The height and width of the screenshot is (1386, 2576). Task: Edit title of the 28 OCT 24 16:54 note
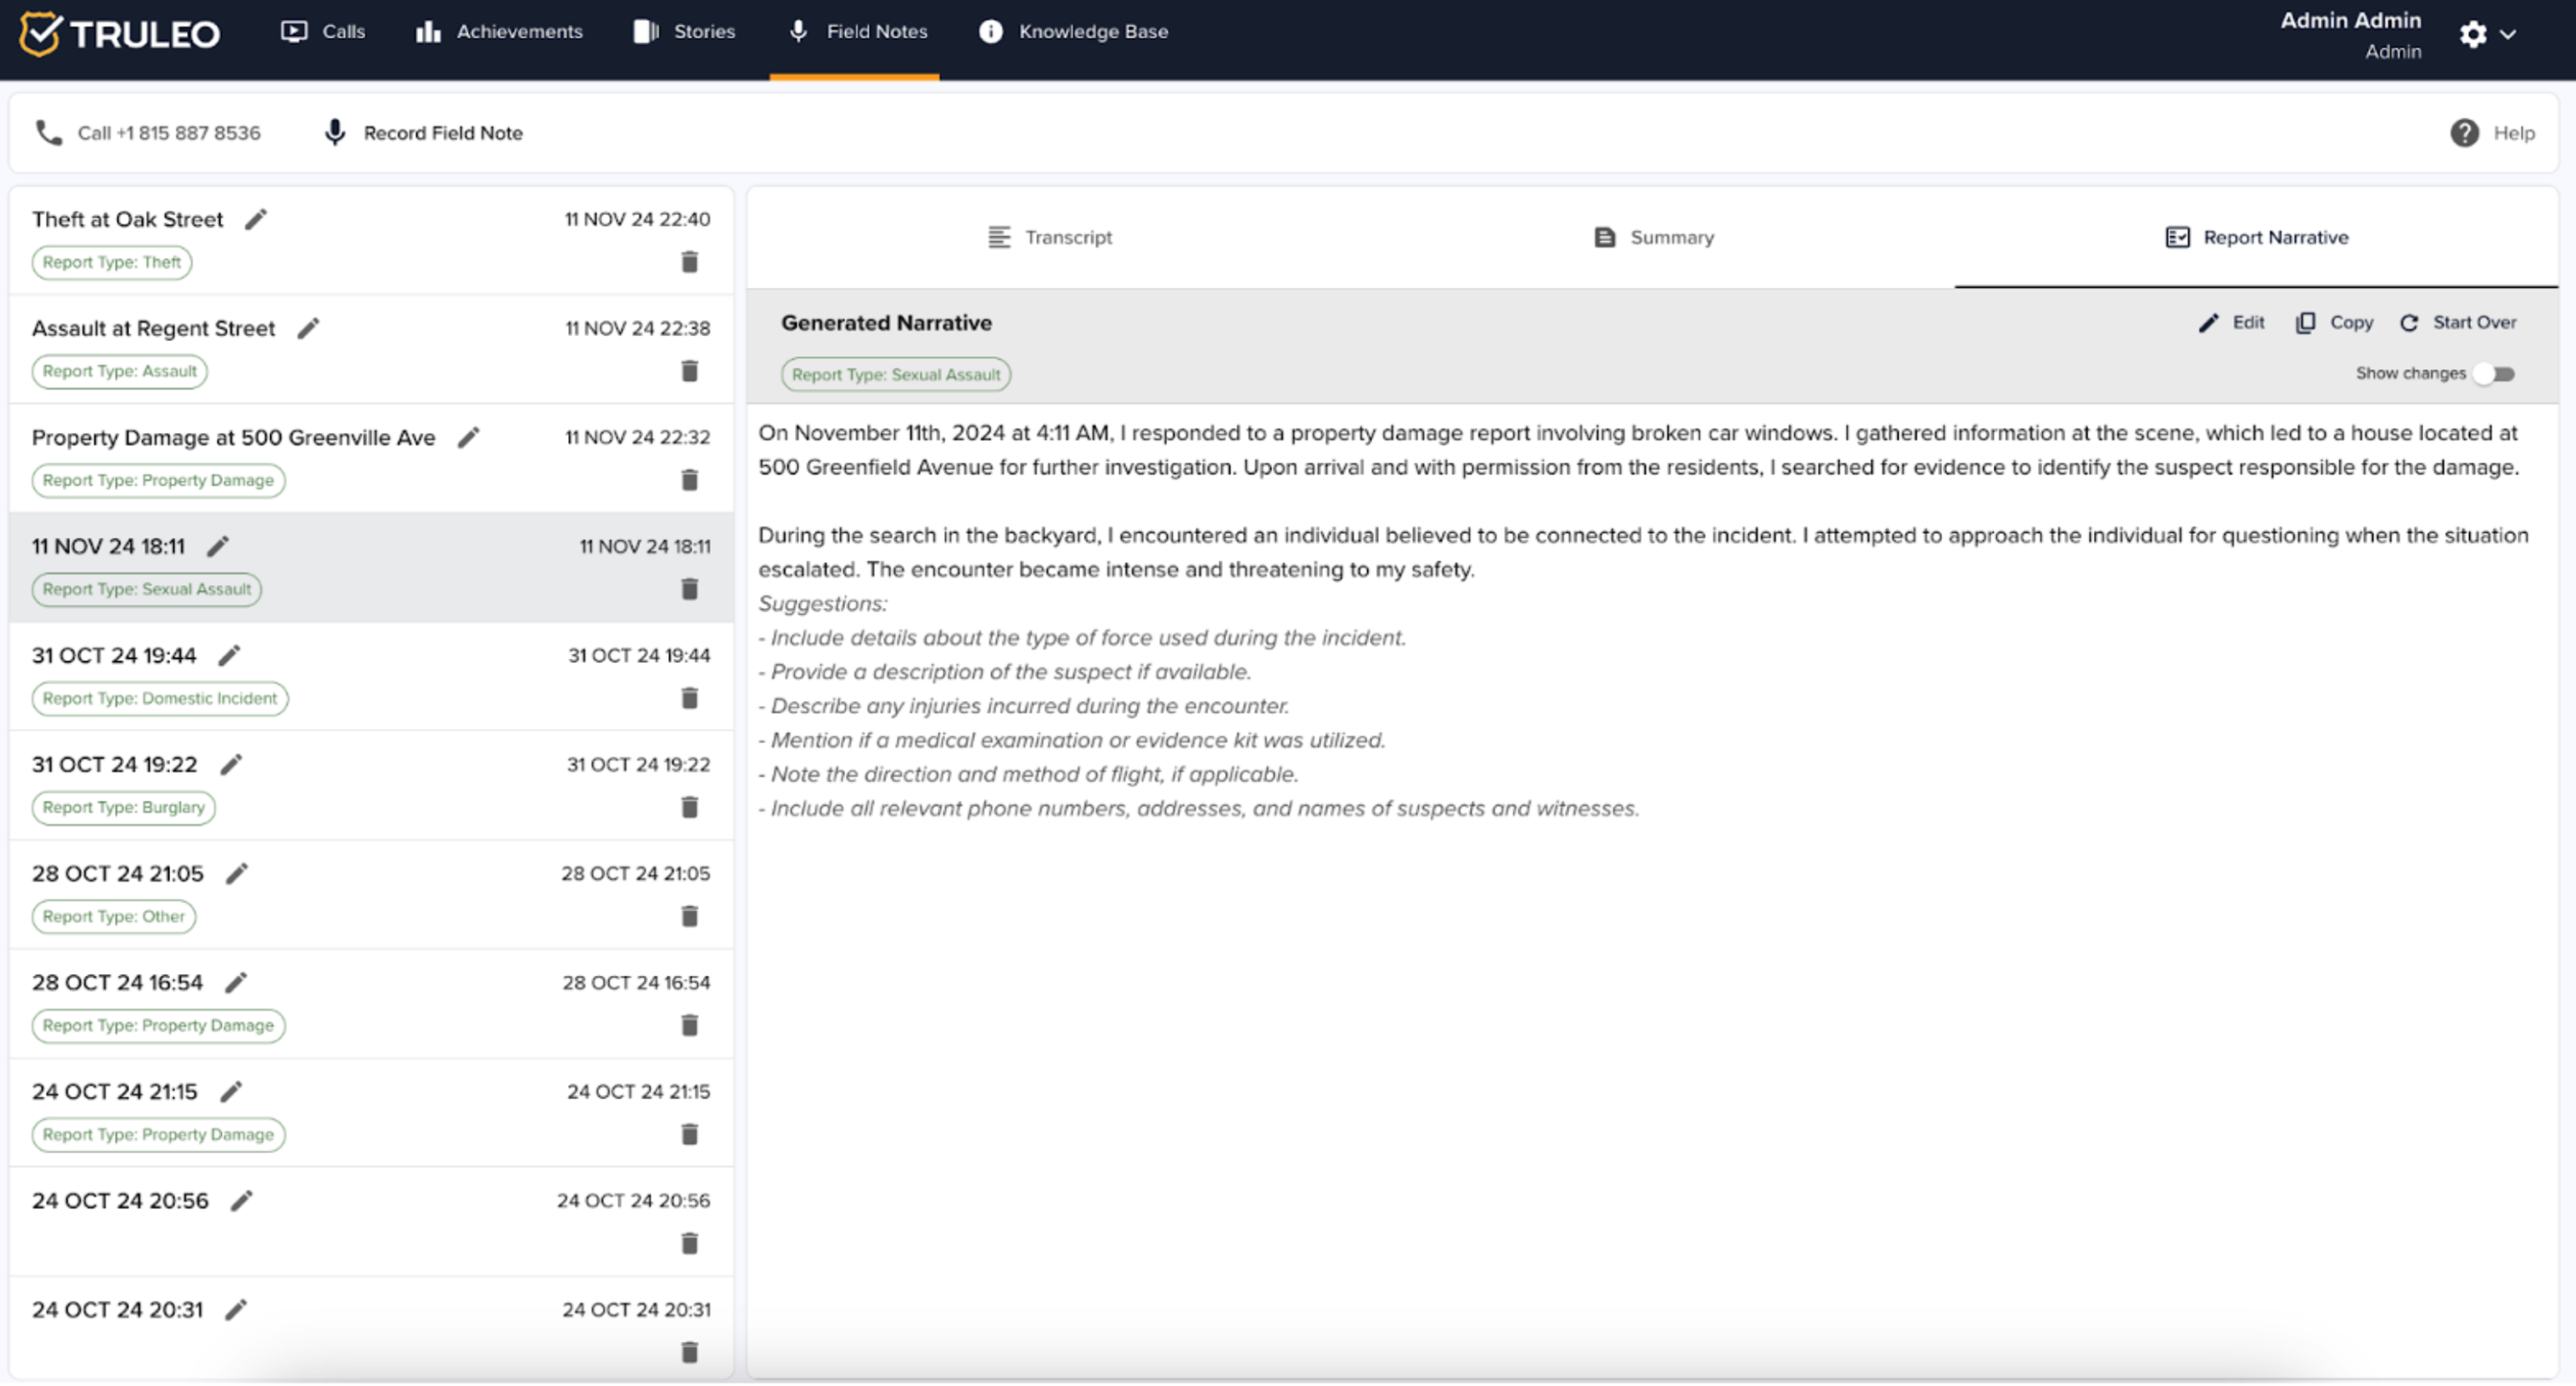(x=235, y=982)
